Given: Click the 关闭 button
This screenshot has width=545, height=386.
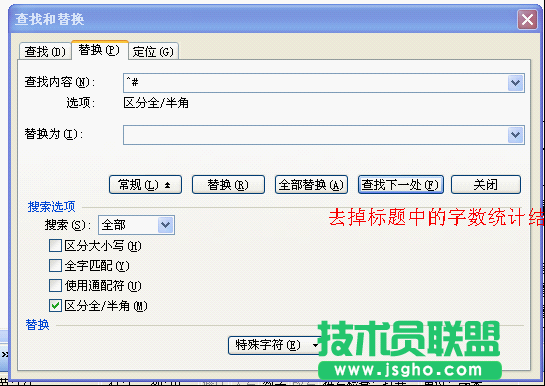Looking at the screenshot, I should pyautogui.click(x=486, y=184).
